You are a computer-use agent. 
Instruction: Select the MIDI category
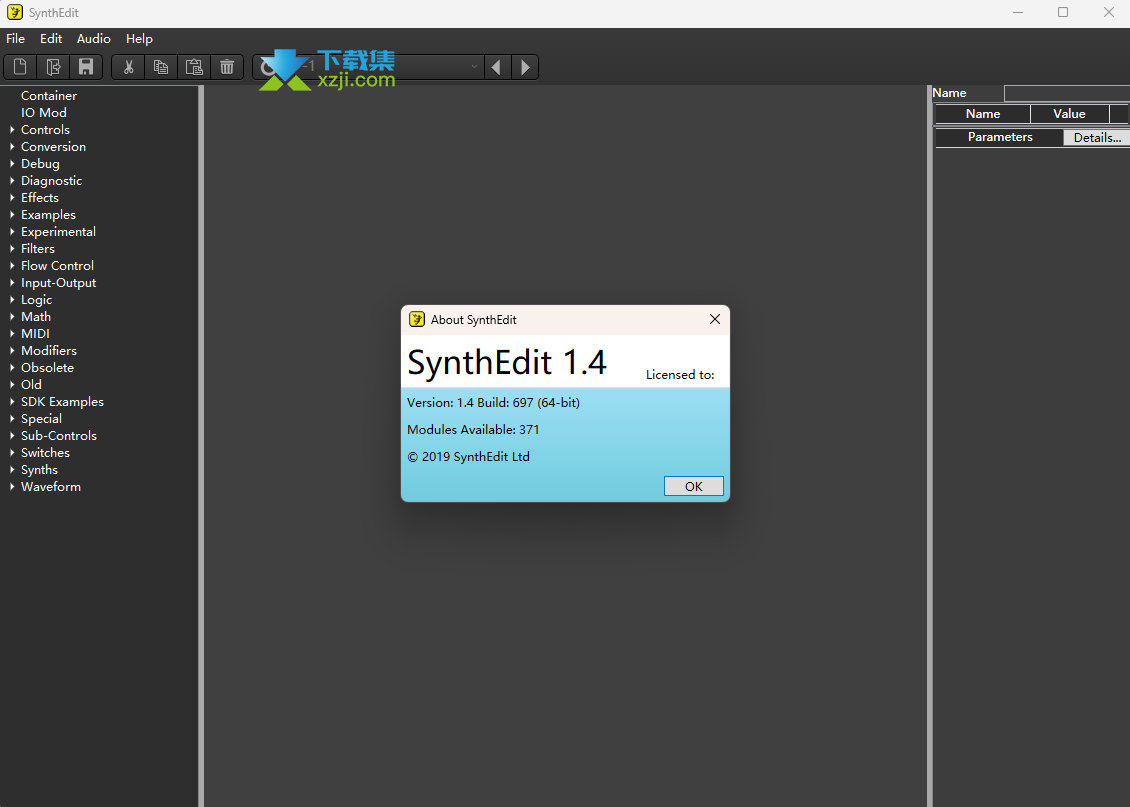pos(35,334)
